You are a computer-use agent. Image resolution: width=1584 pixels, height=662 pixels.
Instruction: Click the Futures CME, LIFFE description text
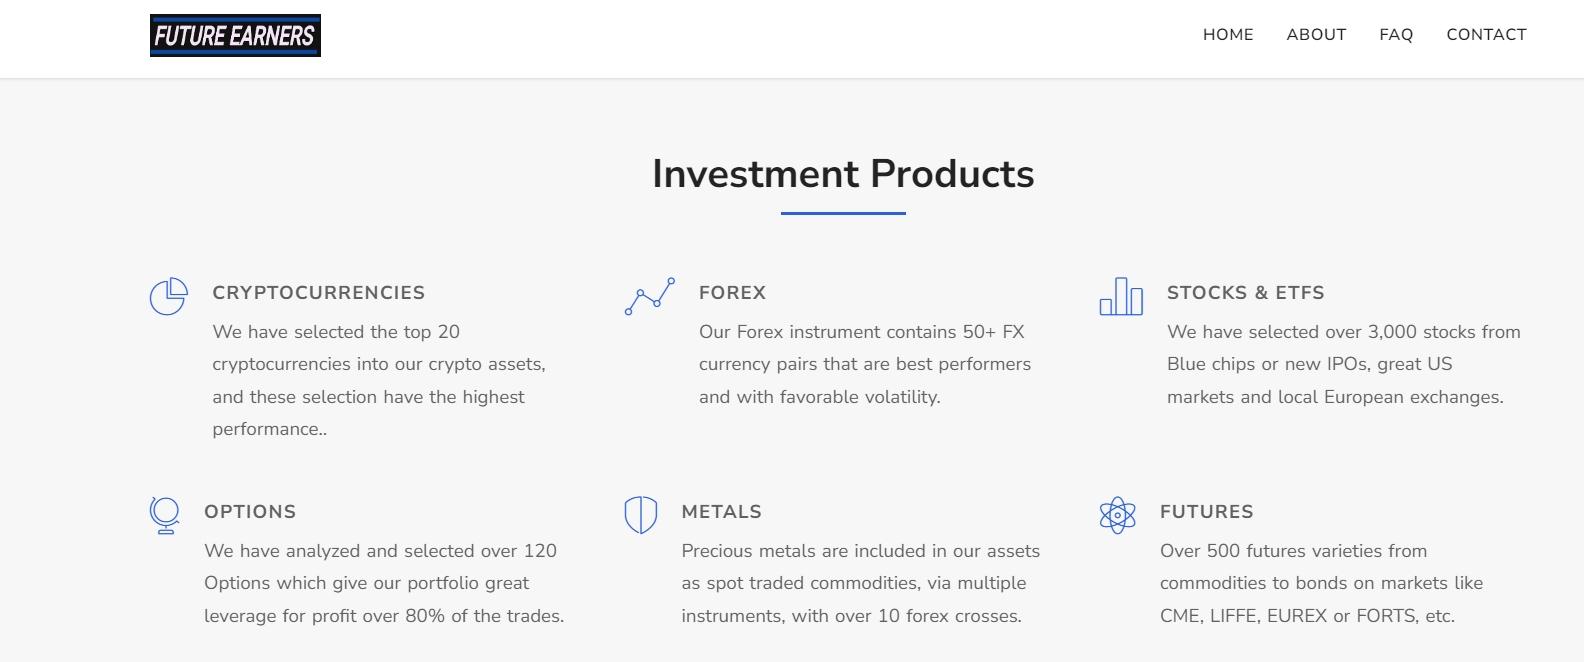coord(1321,583)
